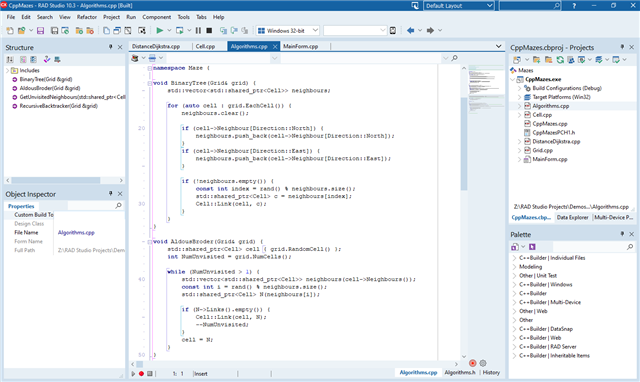
Task: Open the editor tabs overflow dropdown arrow
Action: click(498, 46)
